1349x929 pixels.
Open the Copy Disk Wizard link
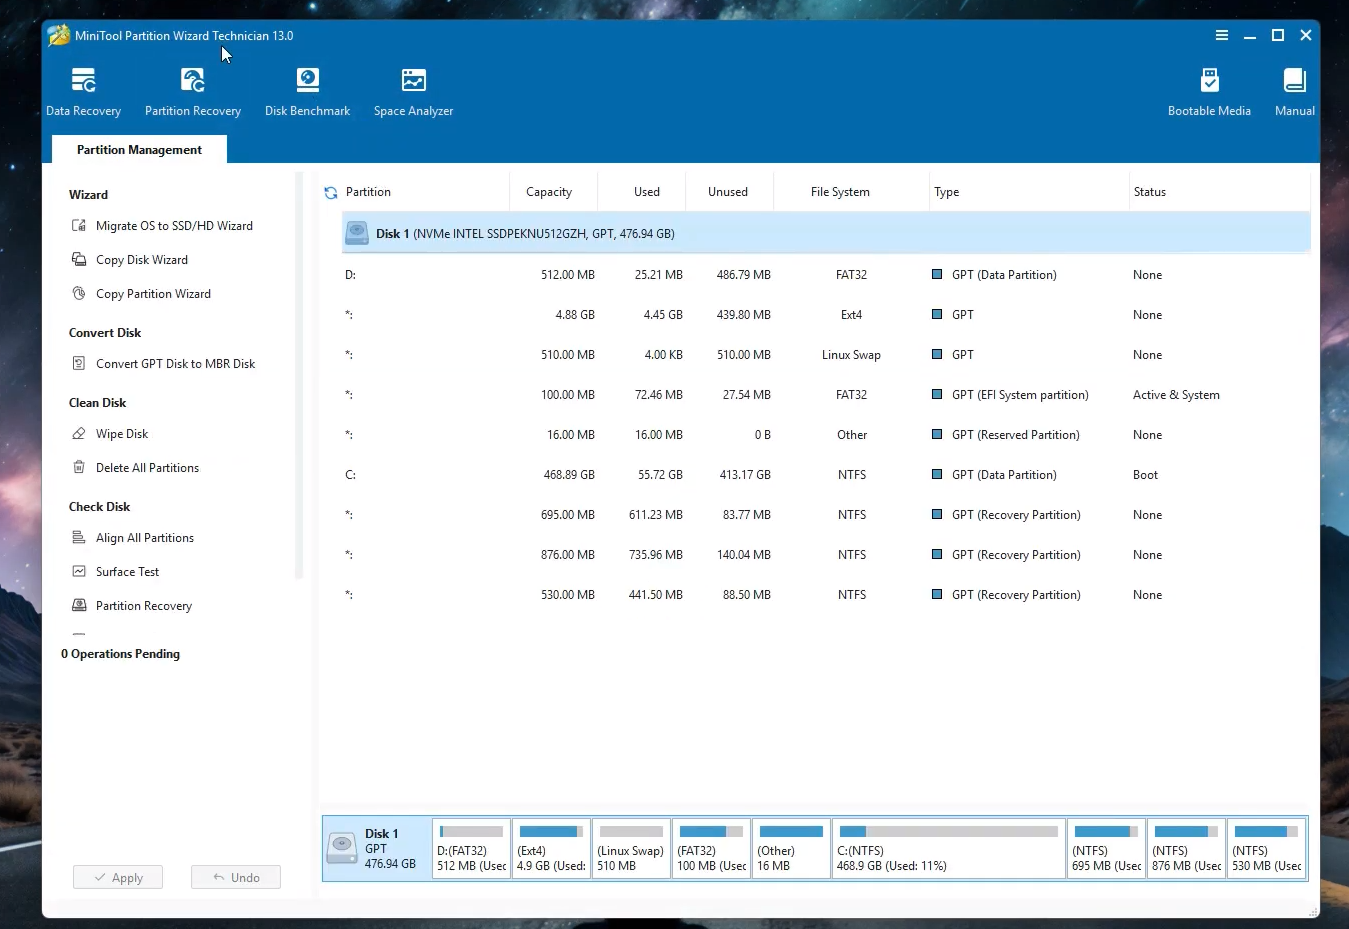click(142, 260)
